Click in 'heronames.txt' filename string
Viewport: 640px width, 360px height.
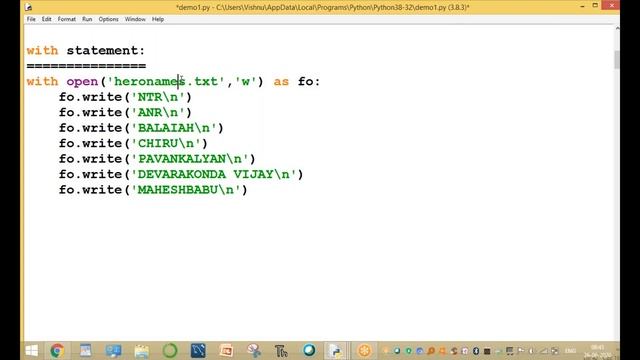(x=166, y=81)
